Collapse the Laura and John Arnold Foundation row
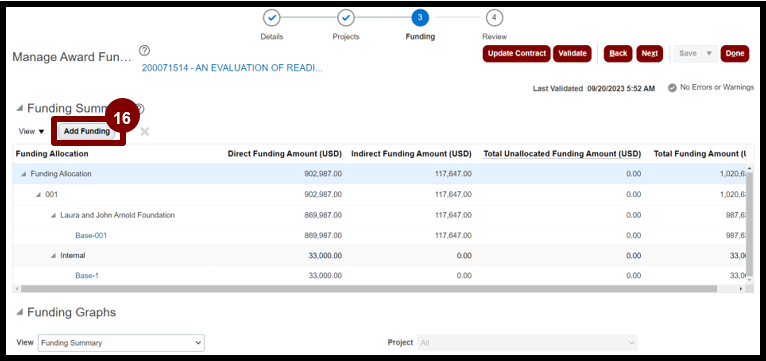The width and height of the screenshot is (766, 361). point(54,215)
